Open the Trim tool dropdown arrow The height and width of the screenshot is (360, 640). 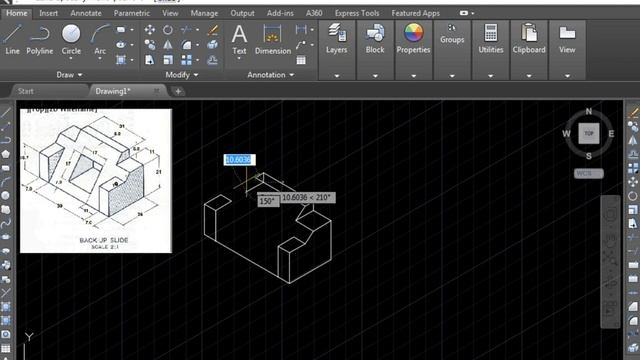198,30
